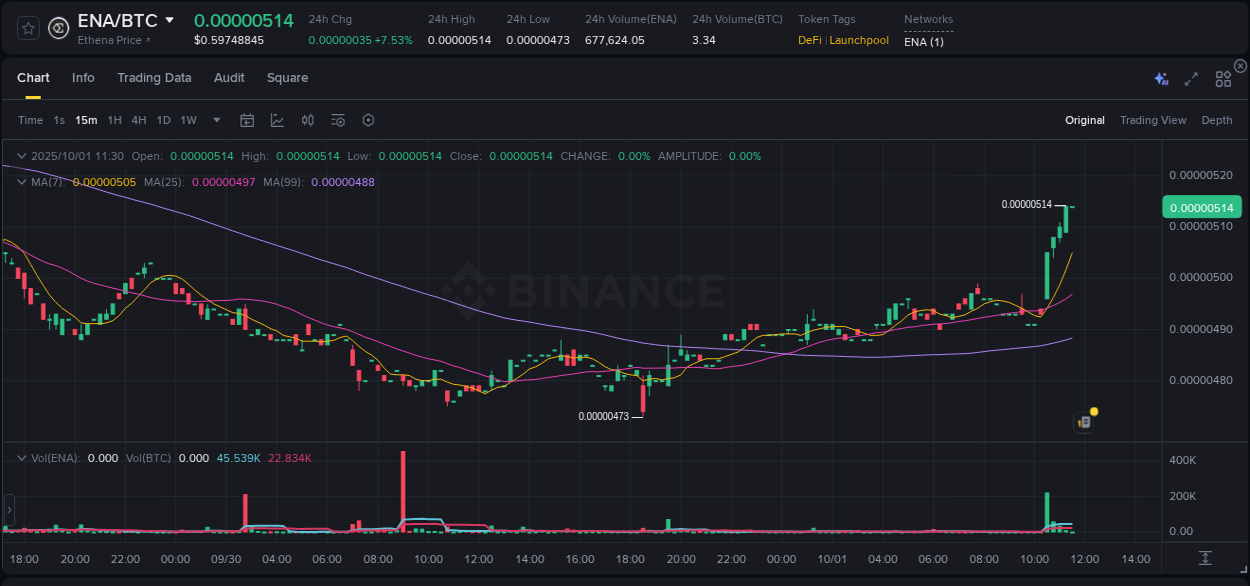Open the widget layout grid icon
This screenshot has height=586, width=1250.
pyautogui.click(x=1222, y=77)
